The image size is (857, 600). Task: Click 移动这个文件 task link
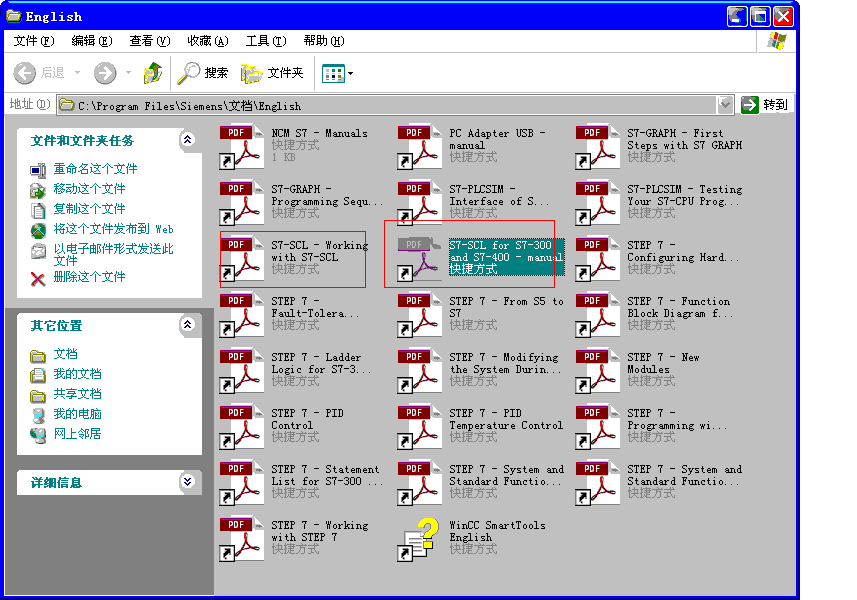(x=89, y=189)
